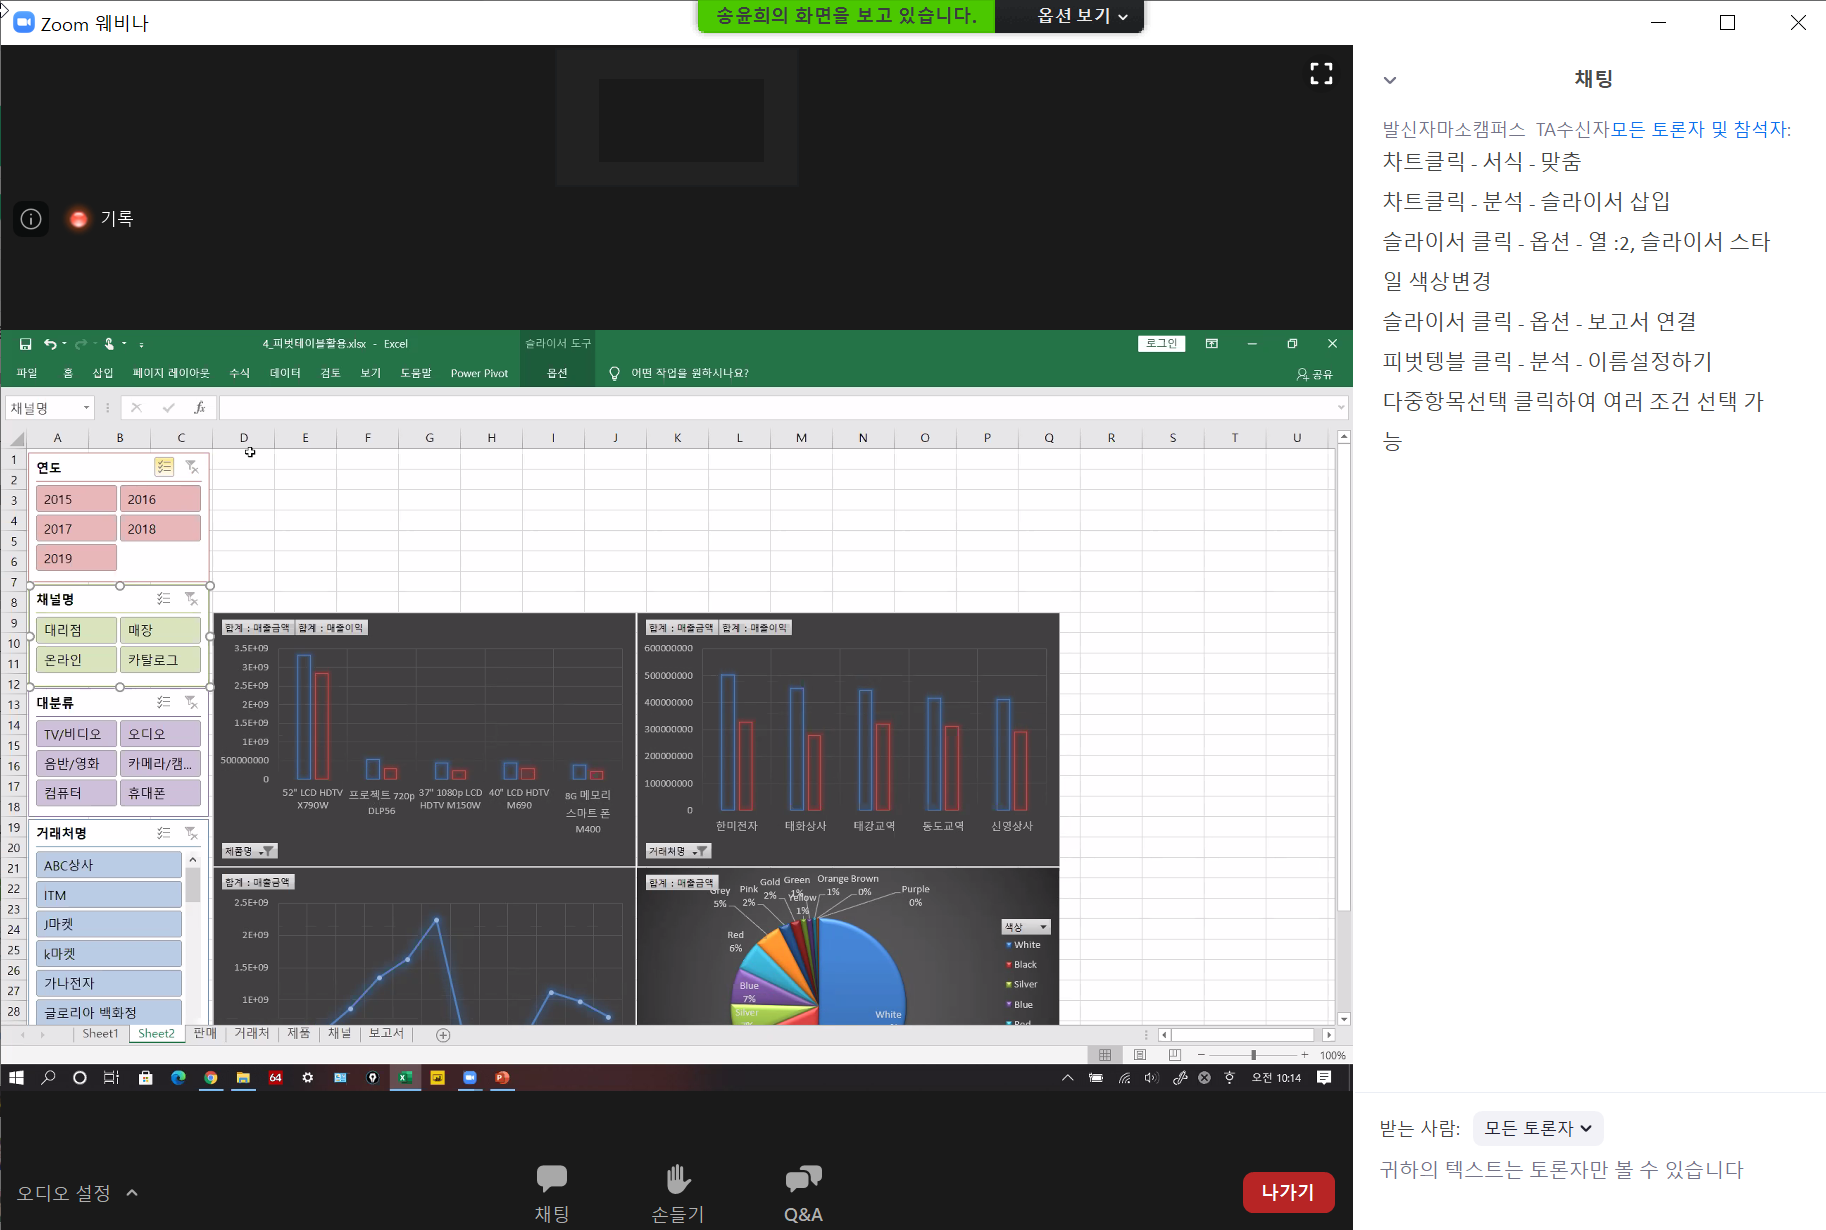Open 옵션 보기 dropdown
This screenshot has width=1826, height=1230.
click(x=1082, y=16)
